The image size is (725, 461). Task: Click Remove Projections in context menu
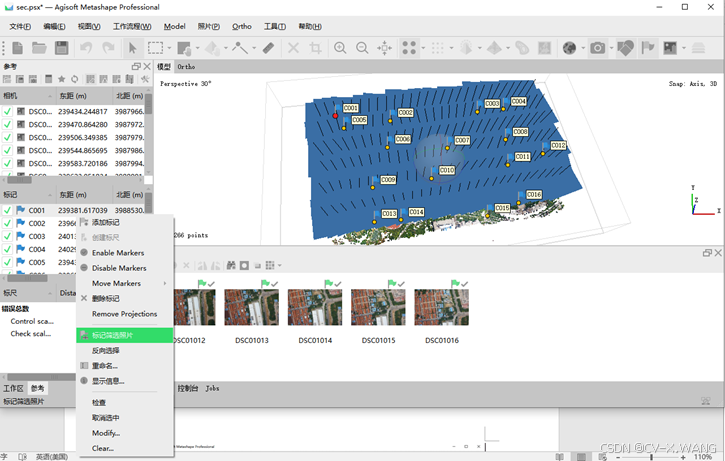click(x=124, y=314)
